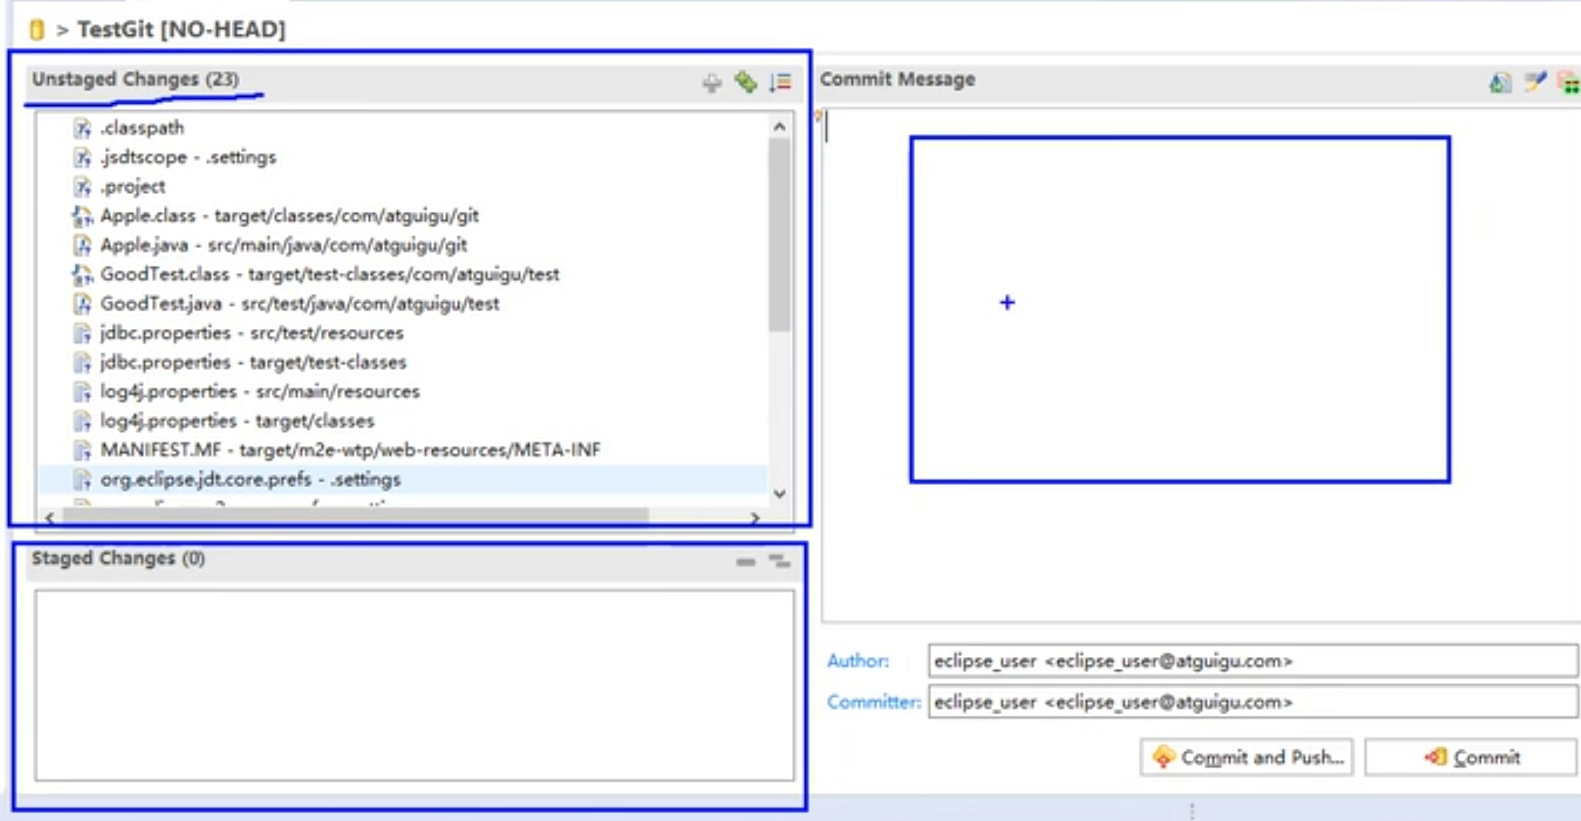Select jdbc.properties in target/test-classes
The image size is (1581, 821).
[x=253, y=362]
